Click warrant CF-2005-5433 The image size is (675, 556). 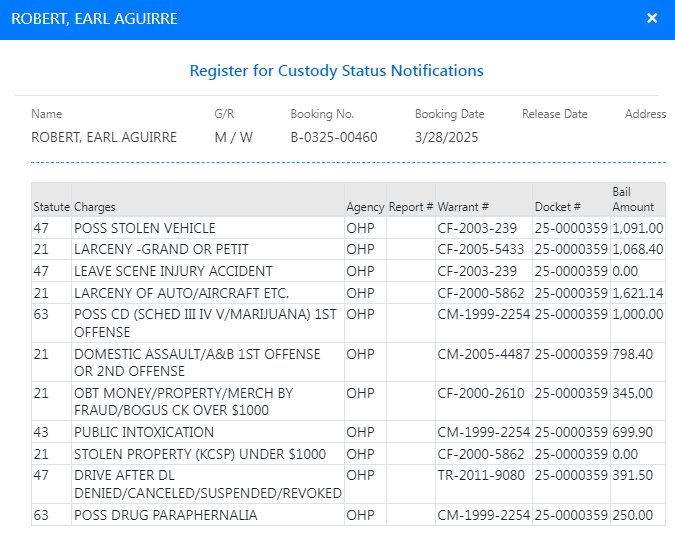pyautogui.click(x=480, y=249)
